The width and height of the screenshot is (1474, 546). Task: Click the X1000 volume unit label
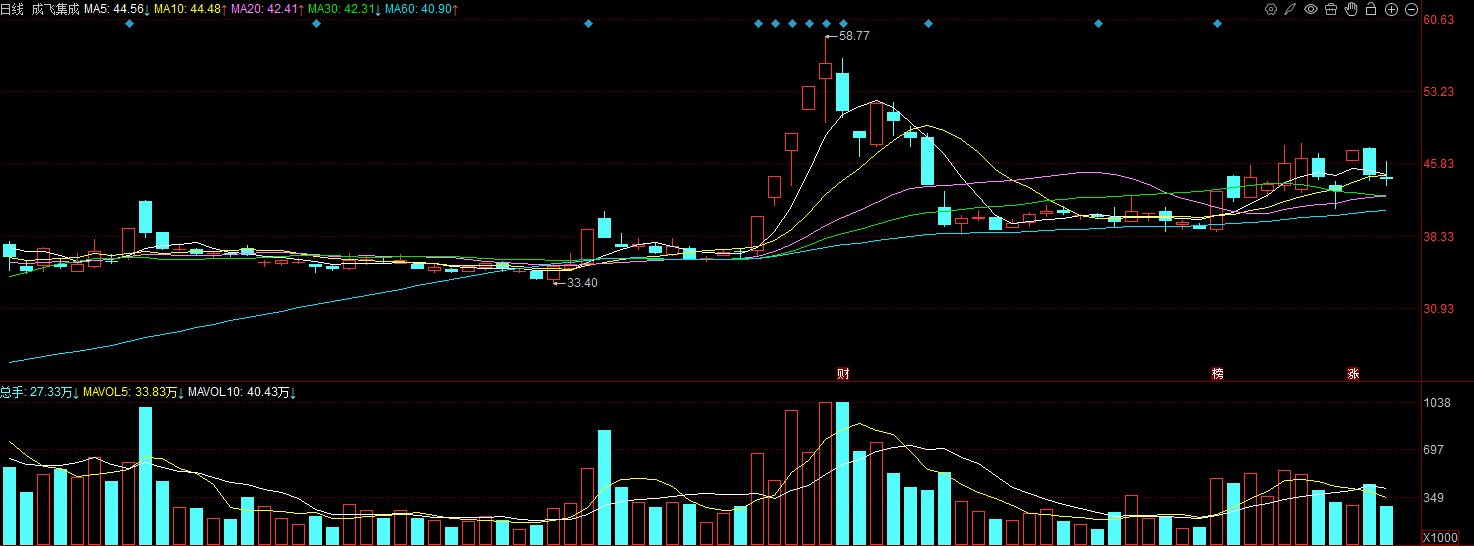[1440, 537]
